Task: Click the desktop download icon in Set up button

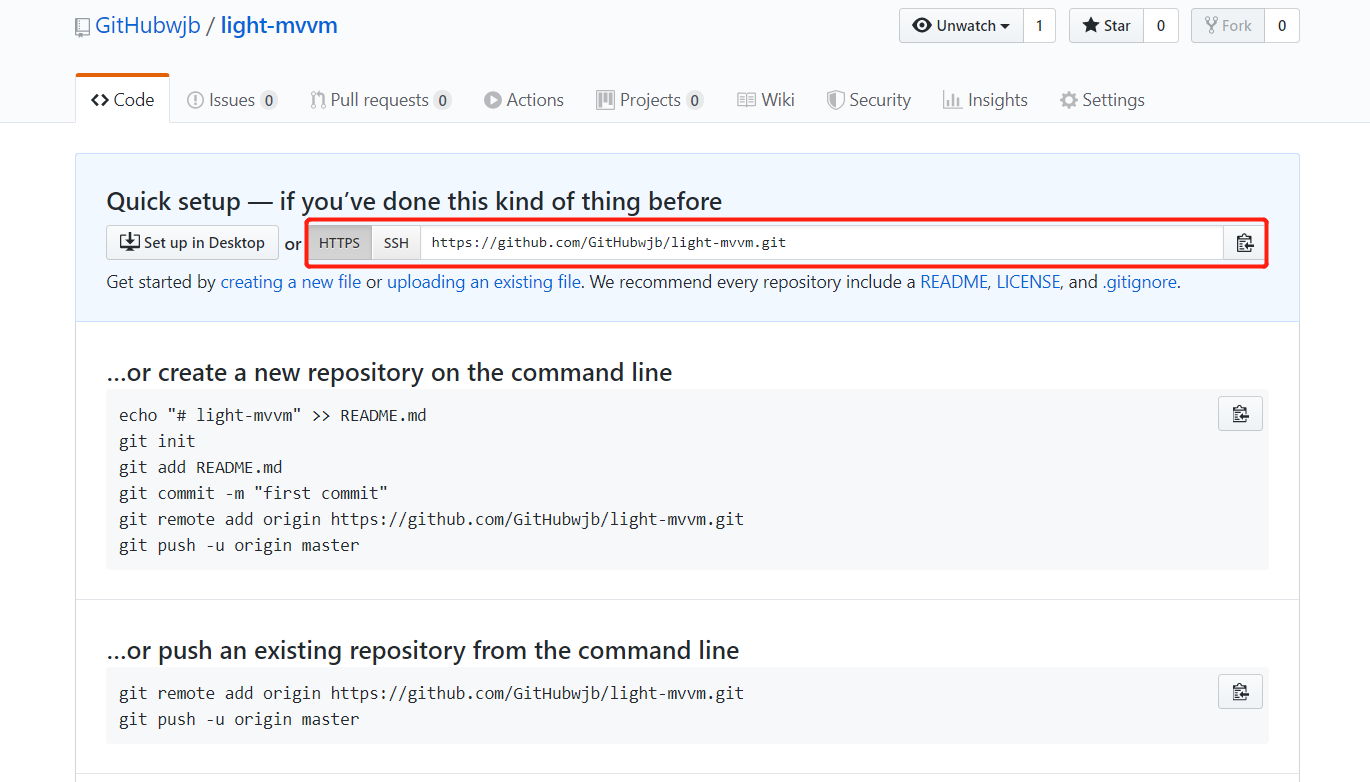Action: [x=130, y=242]
